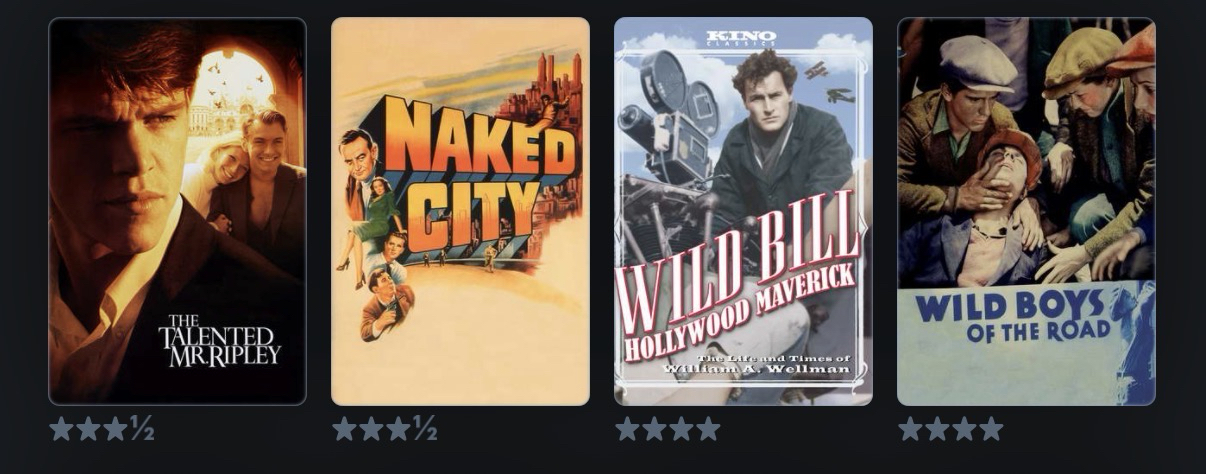Screen dimensions: 1206x474
Task: Click the half-star under The Talented Mr. Ripley
Action: (x=143, y=429)
